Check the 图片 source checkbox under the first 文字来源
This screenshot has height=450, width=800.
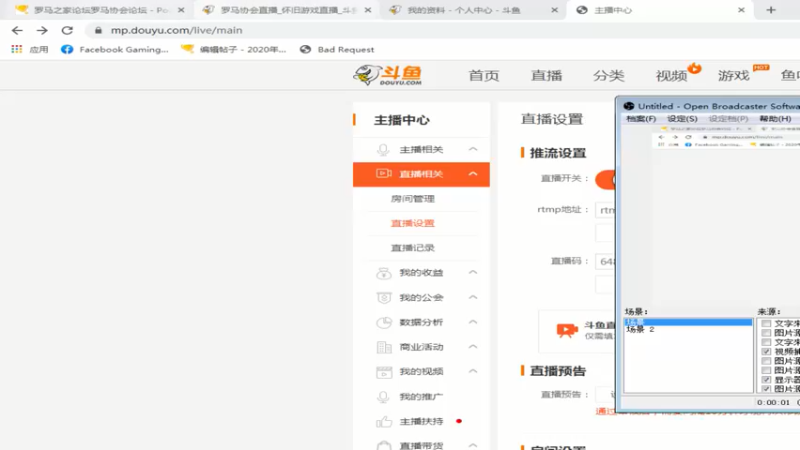[766, 333]
